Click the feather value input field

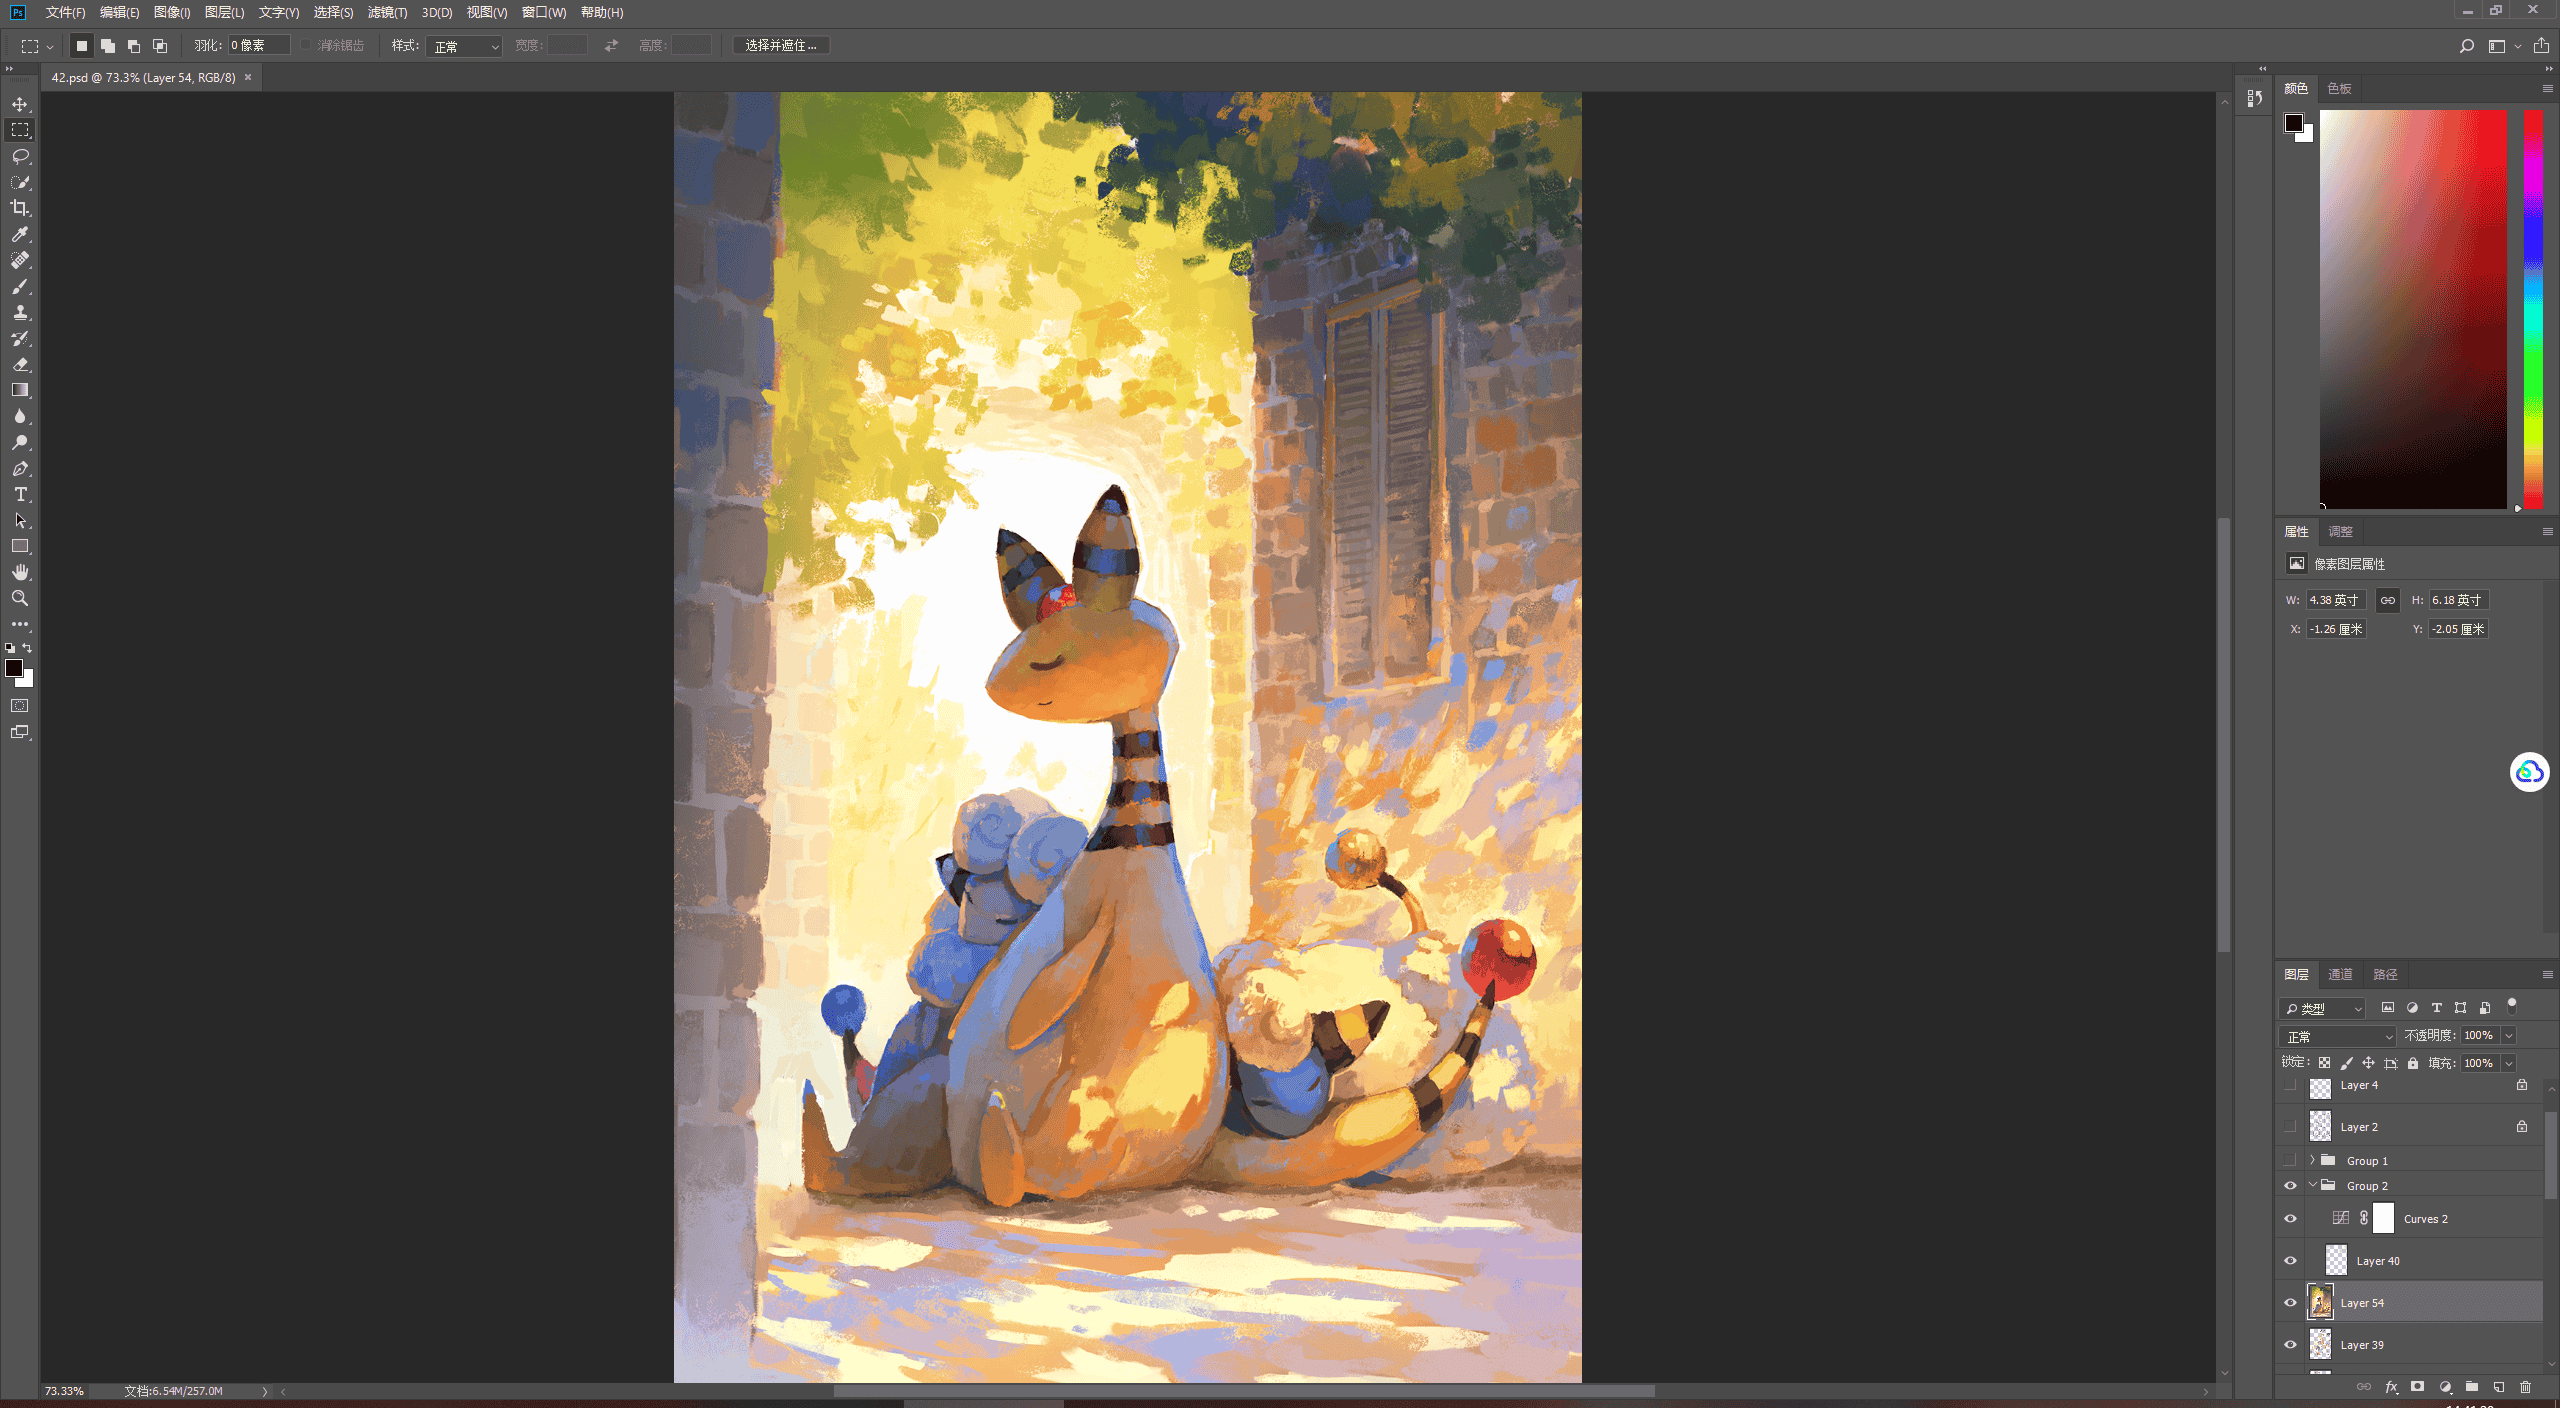(258, 45)
